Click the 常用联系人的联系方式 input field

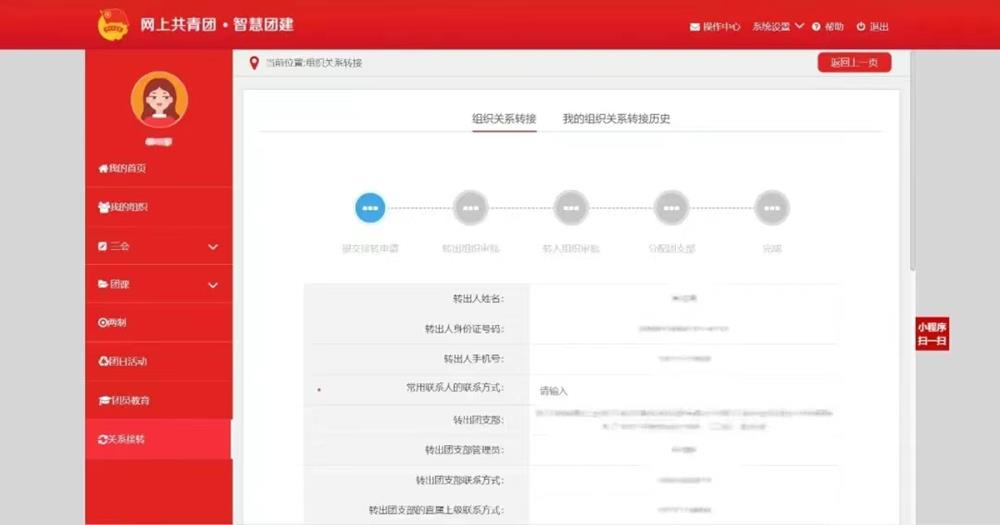click(680, 390)
